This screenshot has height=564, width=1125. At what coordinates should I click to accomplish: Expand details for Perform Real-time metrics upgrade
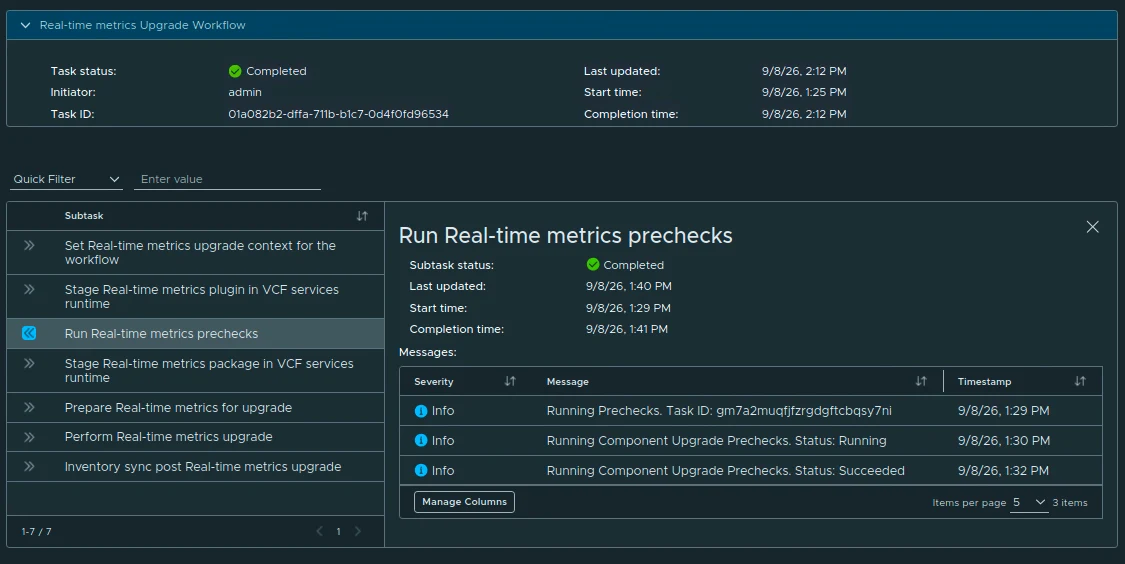coord(29,437)
